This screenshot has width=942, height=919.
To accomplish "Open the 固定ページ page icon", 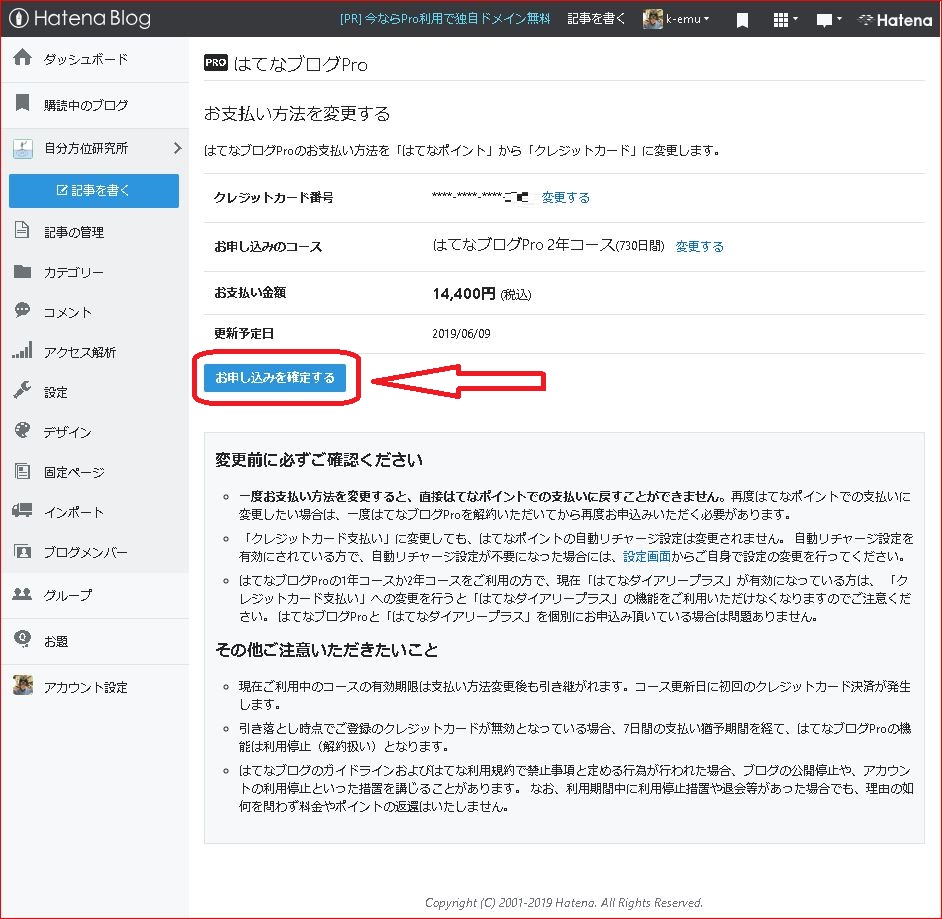I will [22, 471].
